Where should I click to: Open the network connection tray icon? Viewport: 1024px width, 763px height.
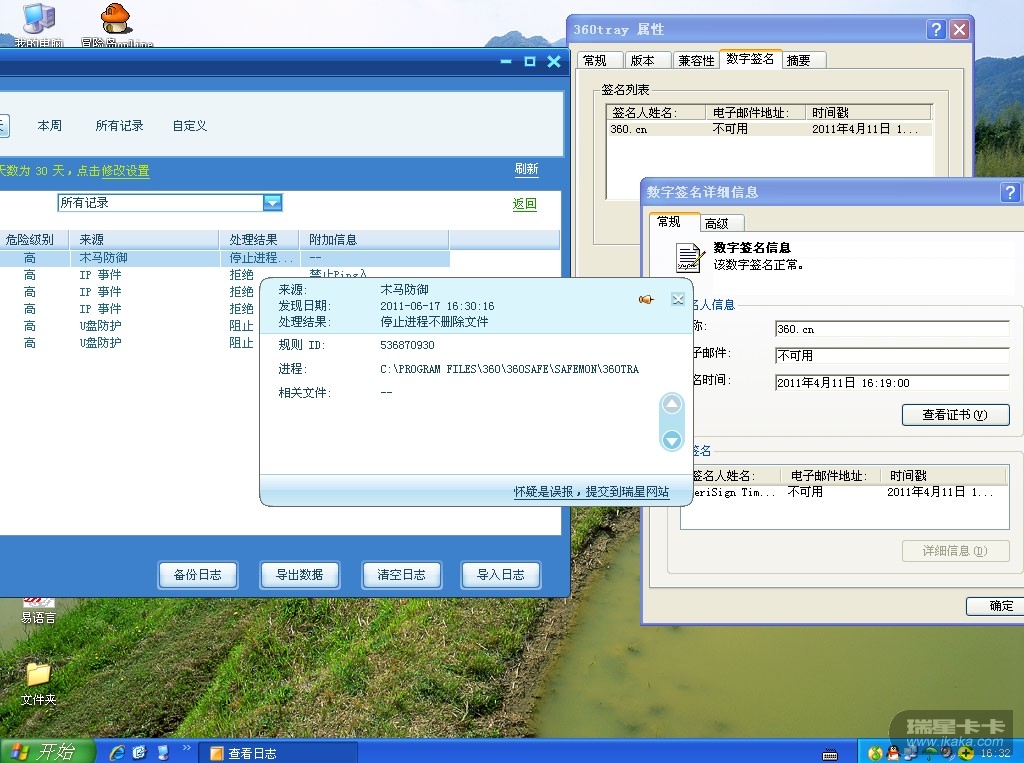tap(911, 753)
